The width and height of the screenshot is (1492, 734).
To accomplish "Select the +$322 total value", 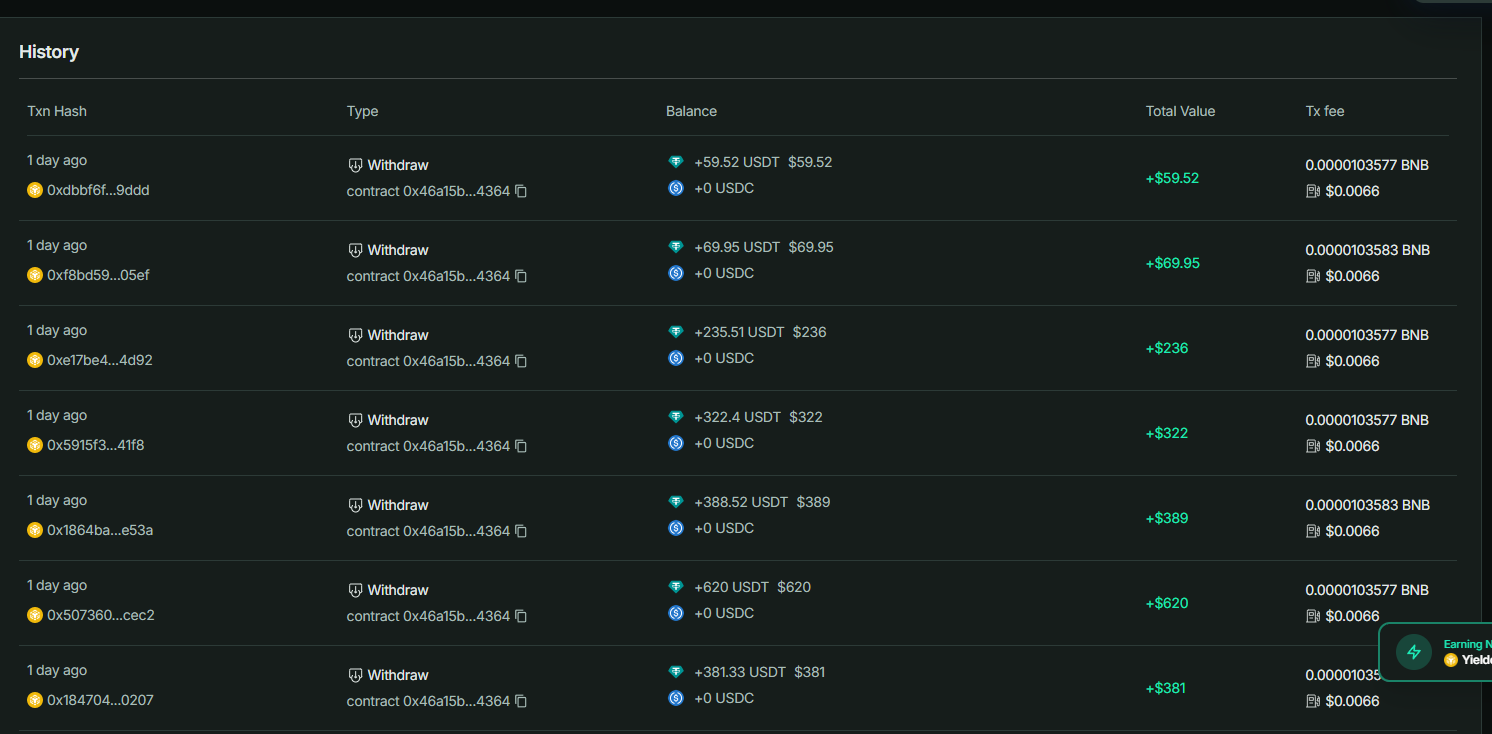I will pyautogui.click(x=1167, y=433).
